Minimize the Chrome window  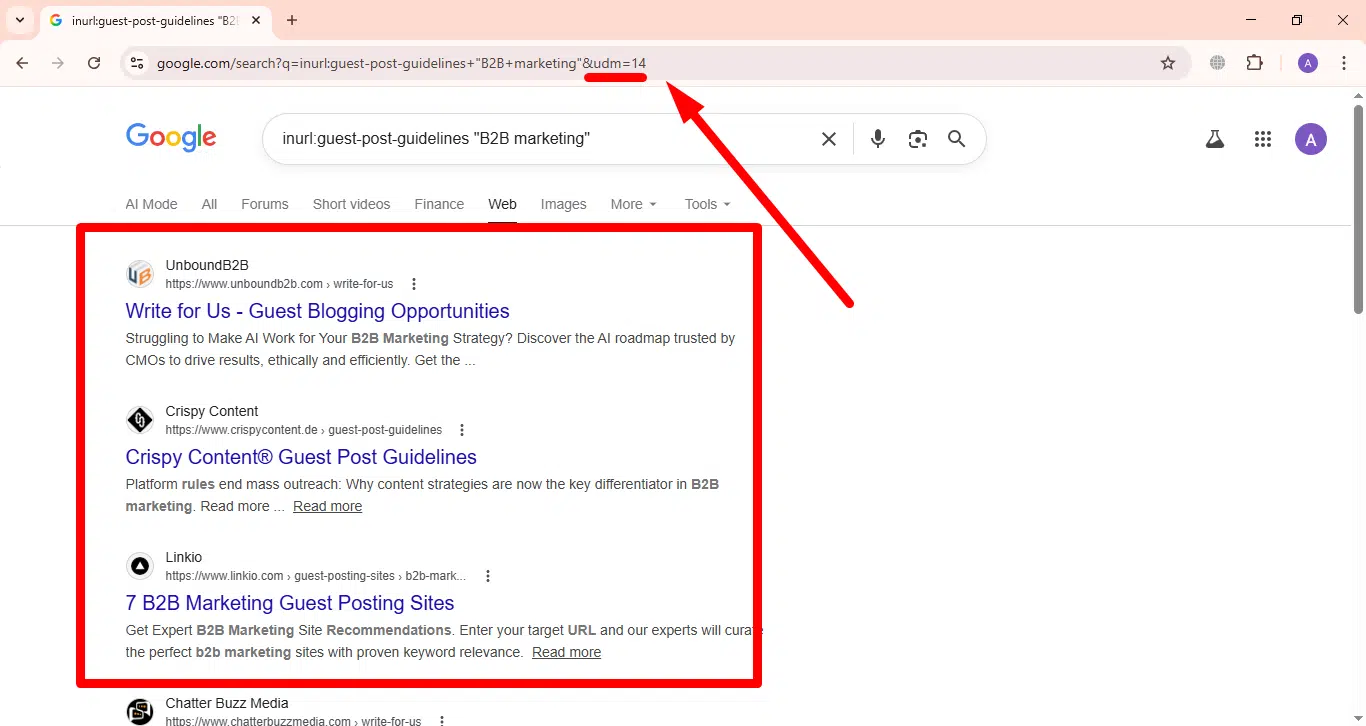coord(1251,20)
